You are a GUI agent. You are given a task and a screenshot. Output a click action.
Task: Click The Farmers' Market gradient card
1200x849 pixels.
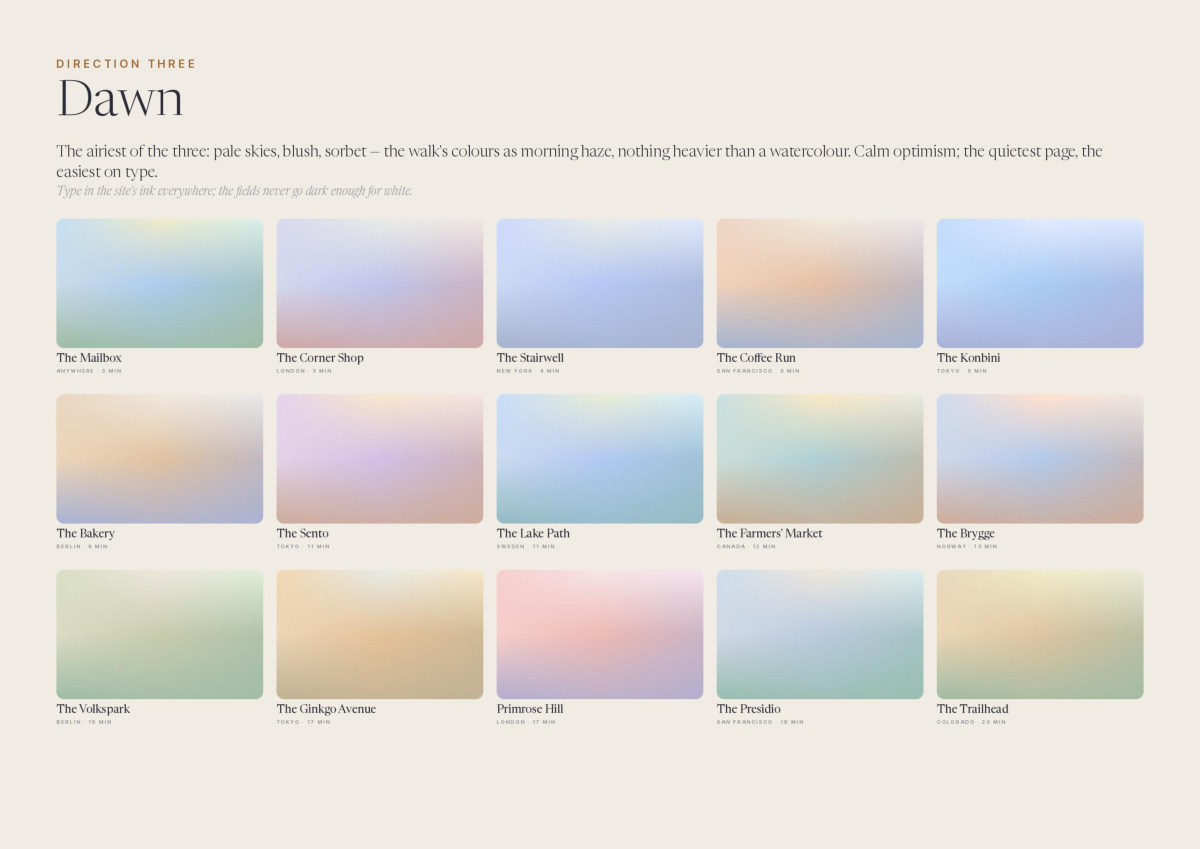click(x=820, y=459)
